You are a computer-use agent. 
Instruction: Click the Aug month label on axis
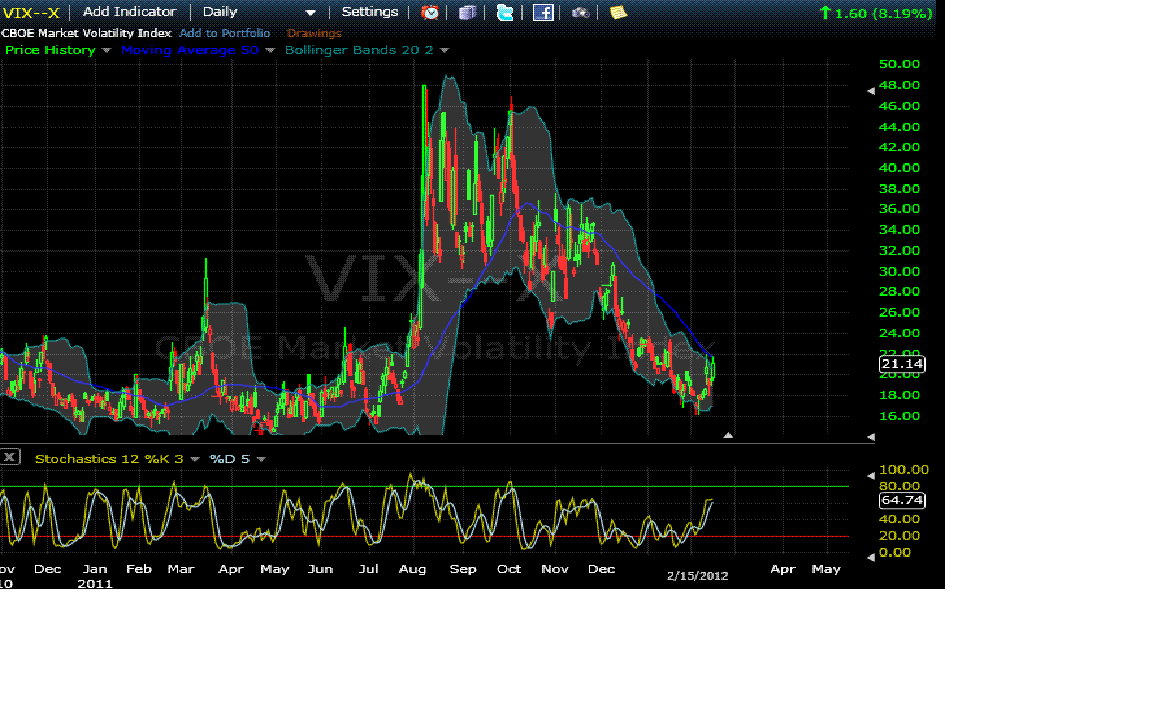[x=412, y=569]
